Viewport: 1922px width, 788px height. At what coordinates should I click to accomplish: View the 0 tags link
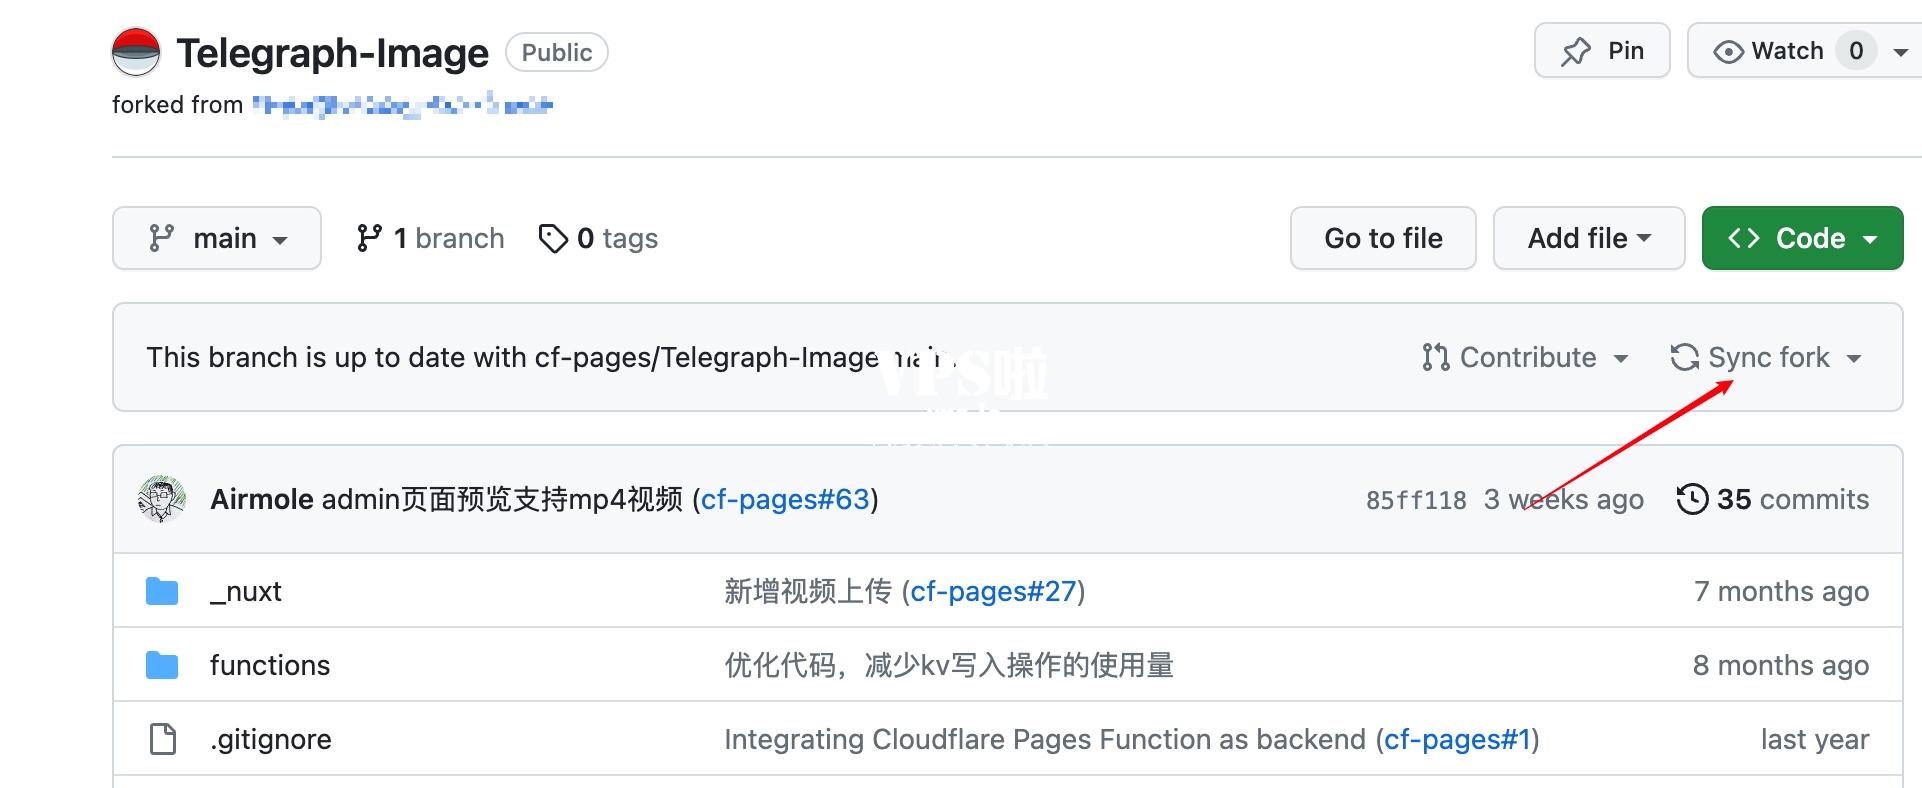(598, 238)
